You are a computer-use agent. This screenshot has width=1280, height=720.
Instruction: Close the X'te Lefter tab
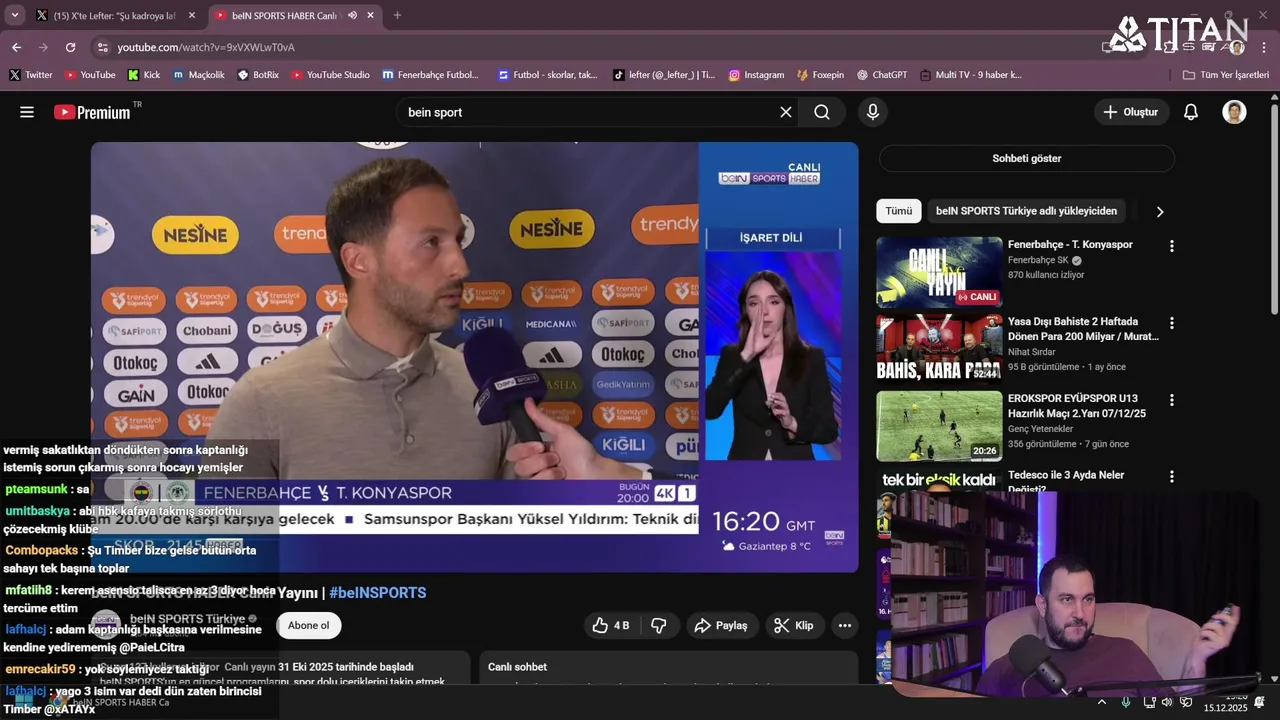coord(192,15)
